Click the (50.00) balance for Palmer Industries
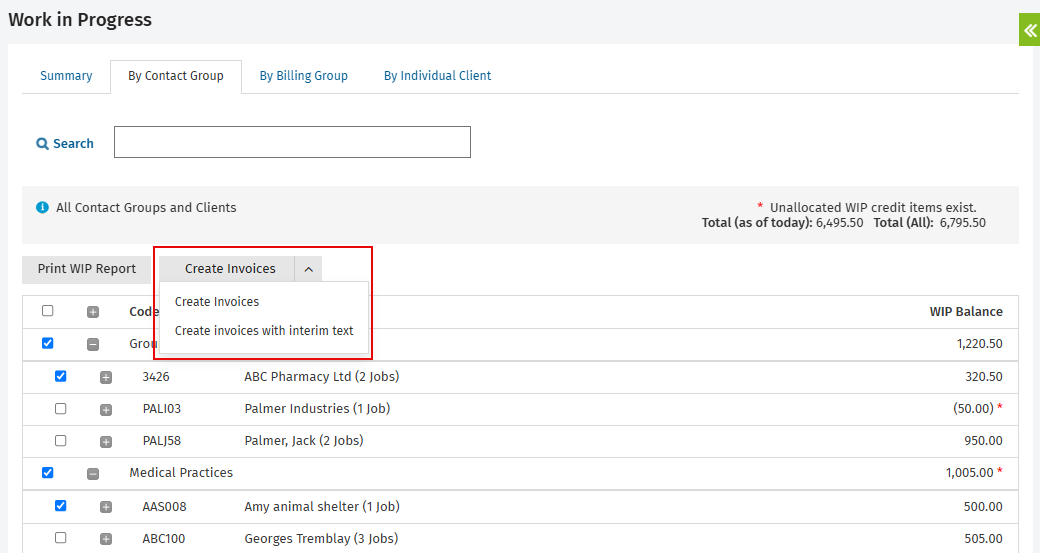Viewport: 1040px width, 553px height. tap(973, 408)
